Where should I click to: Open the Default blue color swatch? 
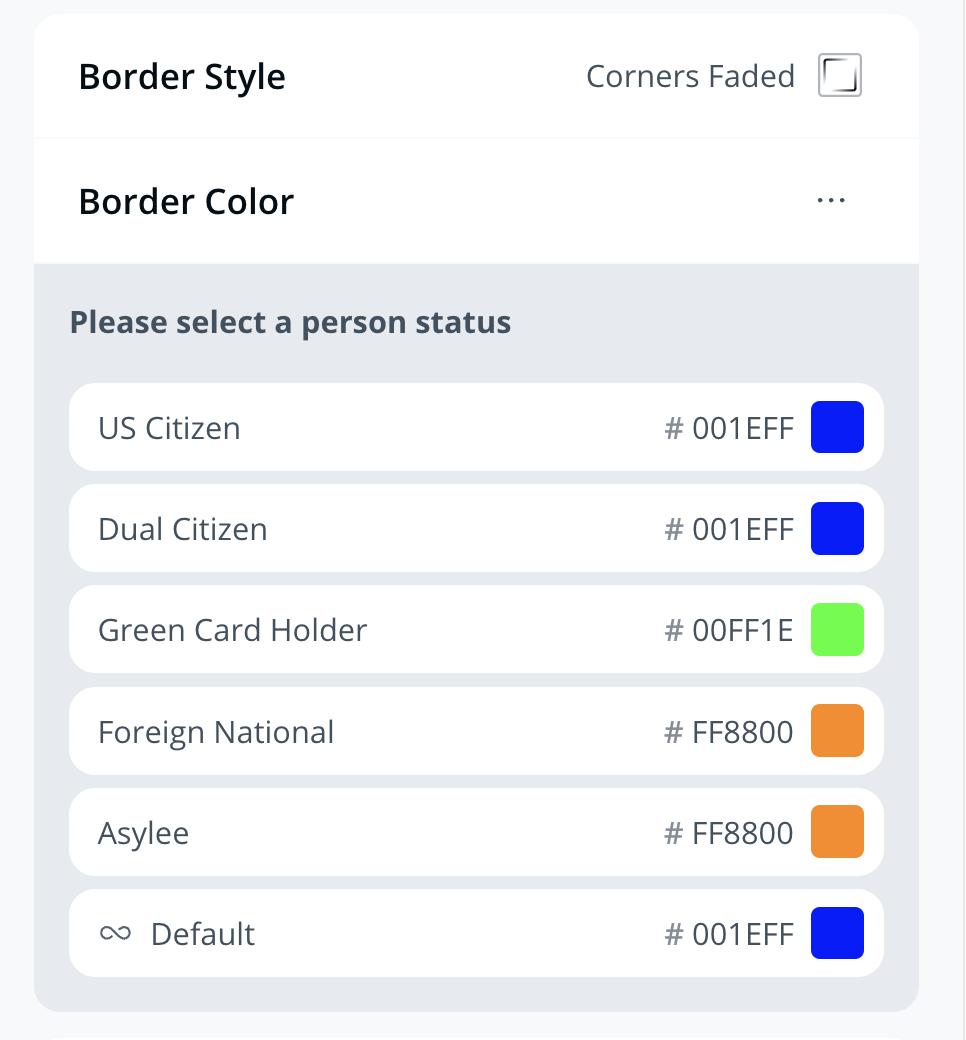pyautogui.click(x=837, y=933)
